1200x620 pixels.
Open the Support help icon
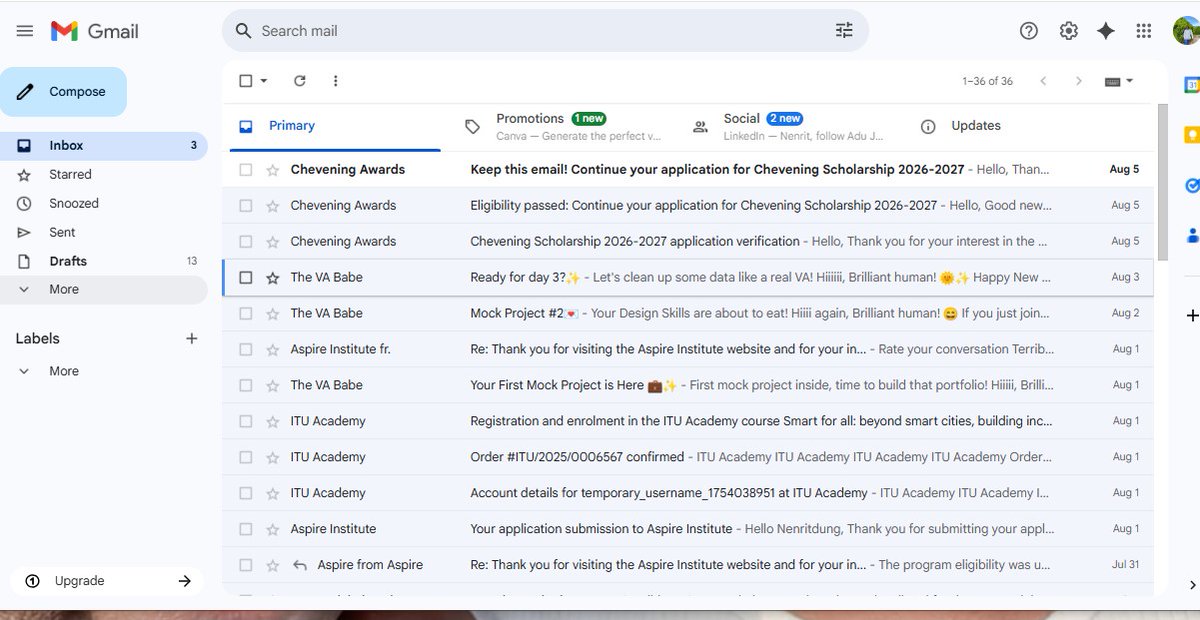click(1029, 31)
